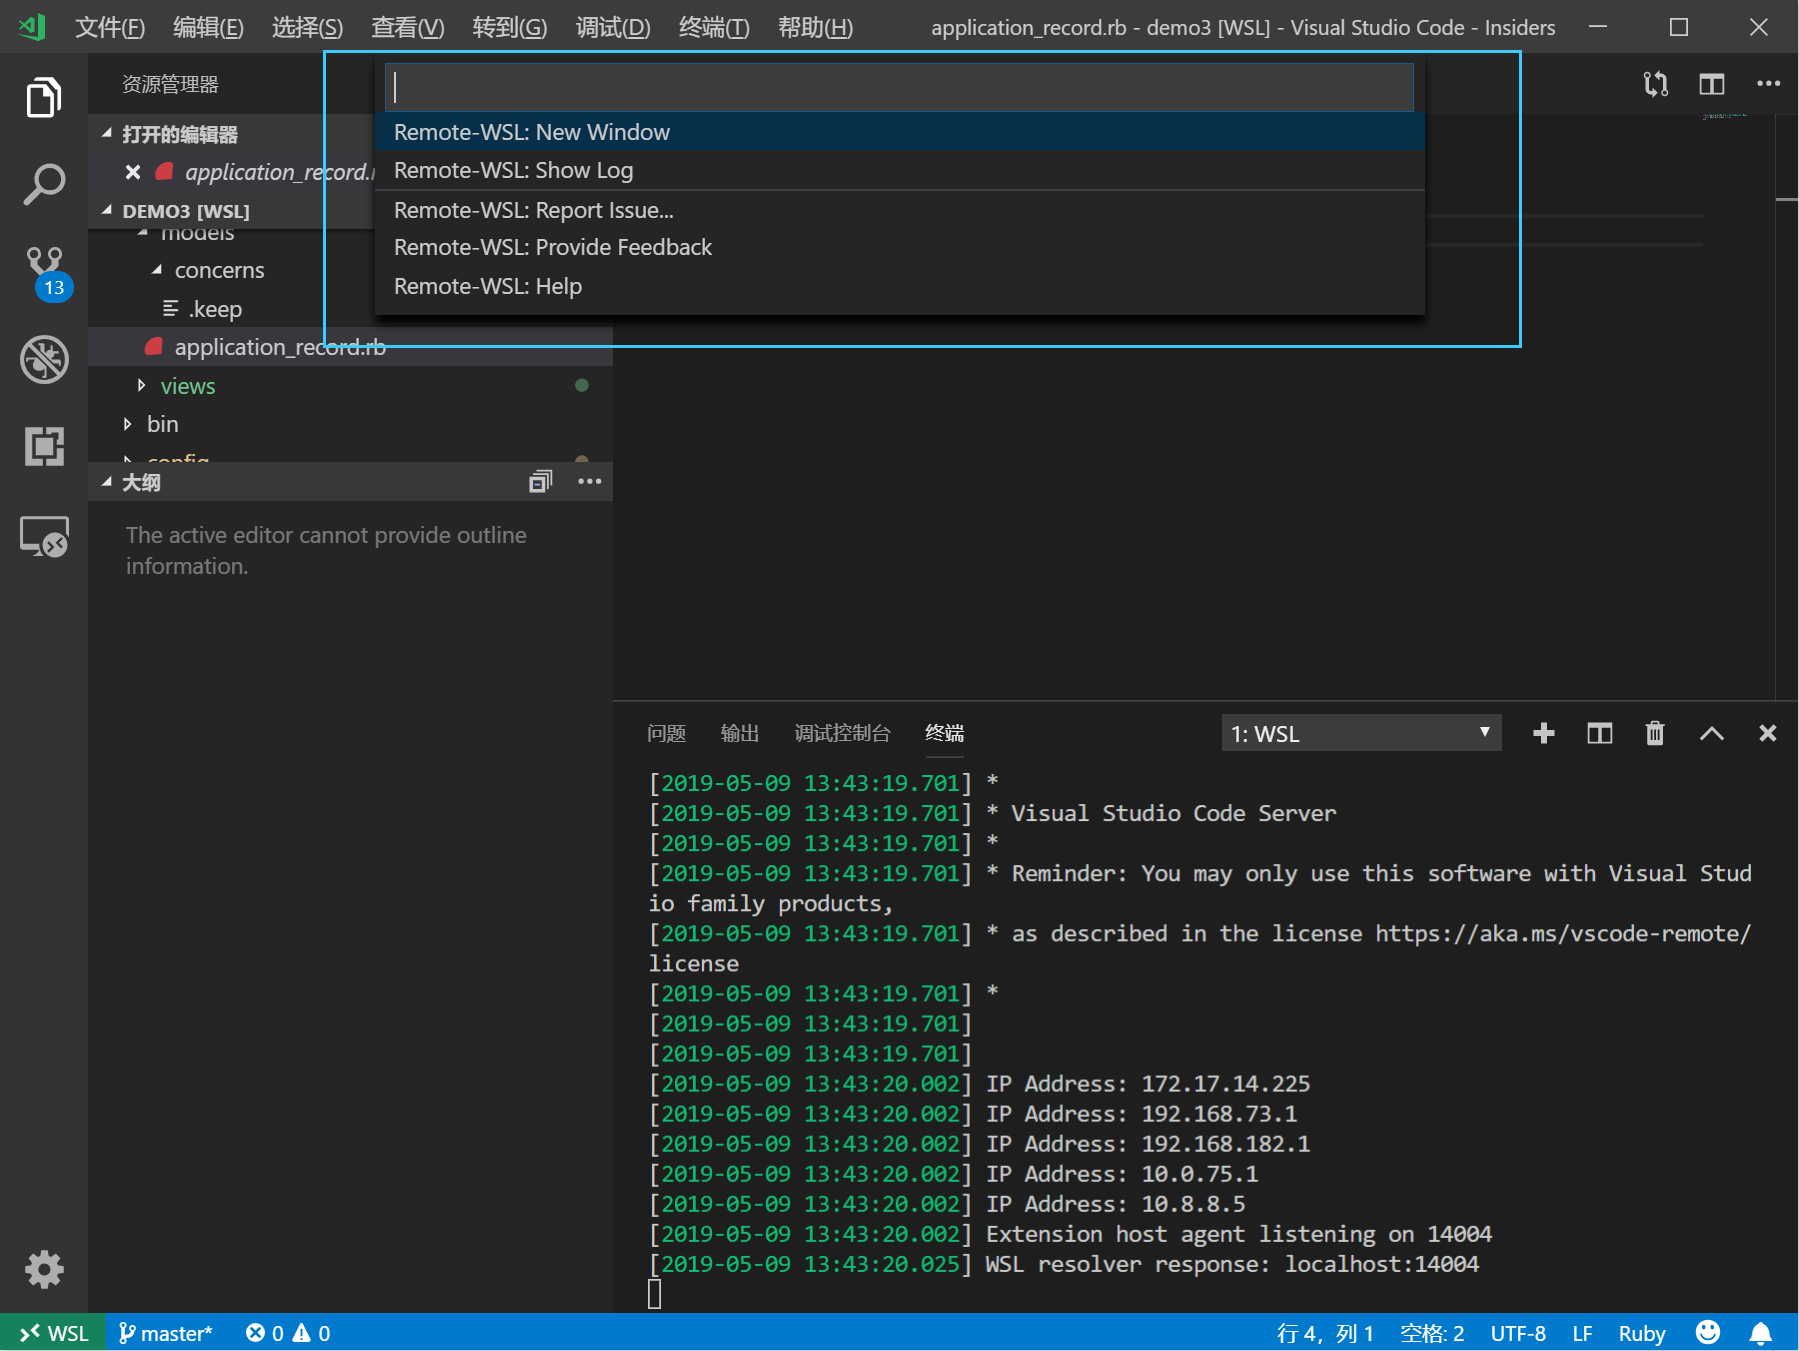Select Remote-WSL: Show Log command

click(x=899, y=170)
